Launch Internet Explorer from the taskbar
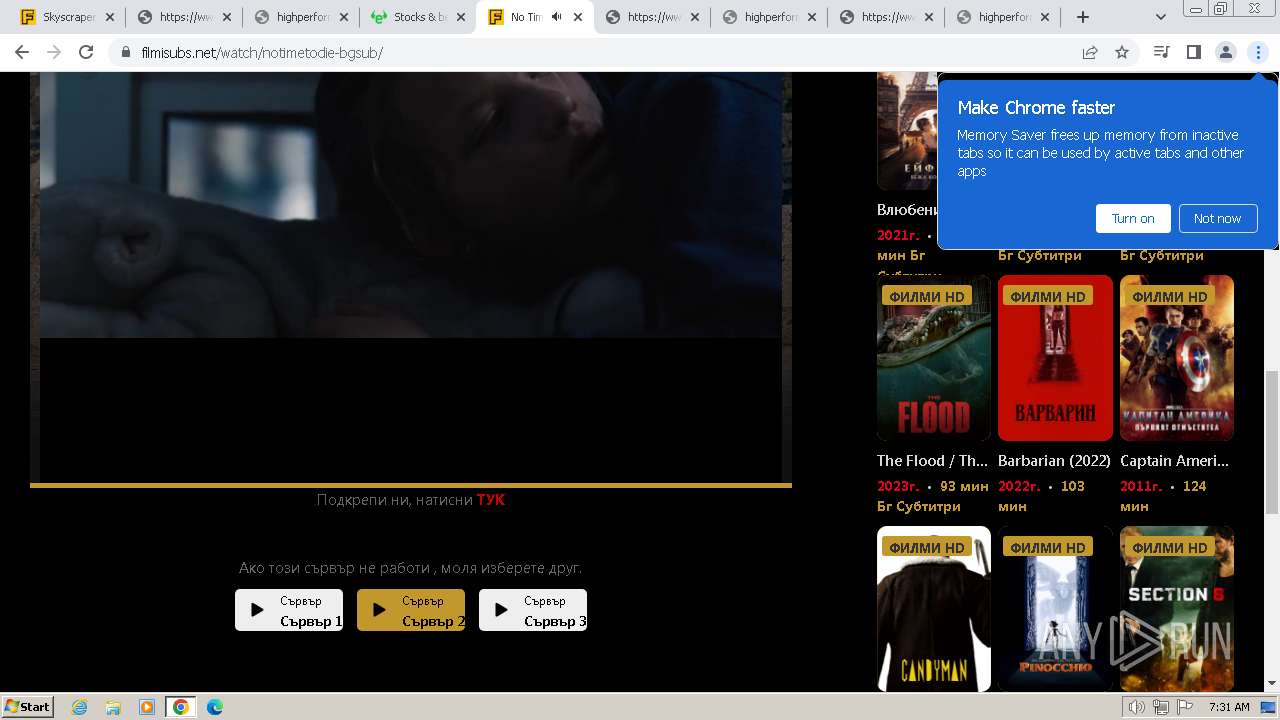The width and height of the screenshot is (1280, 720). click(x=79, y=707)
